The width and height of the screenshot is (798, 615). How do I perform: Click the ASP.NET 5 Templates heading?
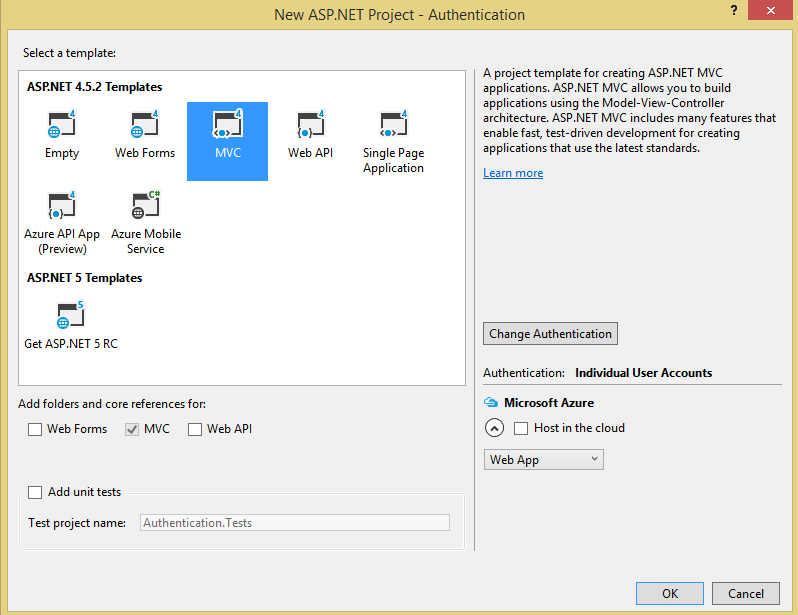(84, 278)
